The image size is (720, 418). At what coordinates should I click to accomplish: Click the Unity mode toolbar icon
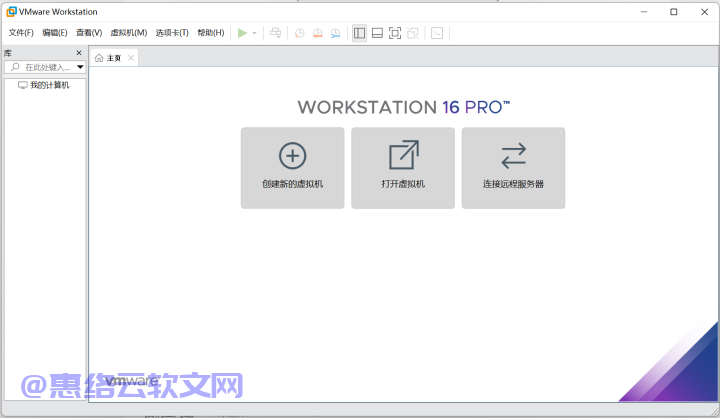pyautogui.click(x=413, y=33)
